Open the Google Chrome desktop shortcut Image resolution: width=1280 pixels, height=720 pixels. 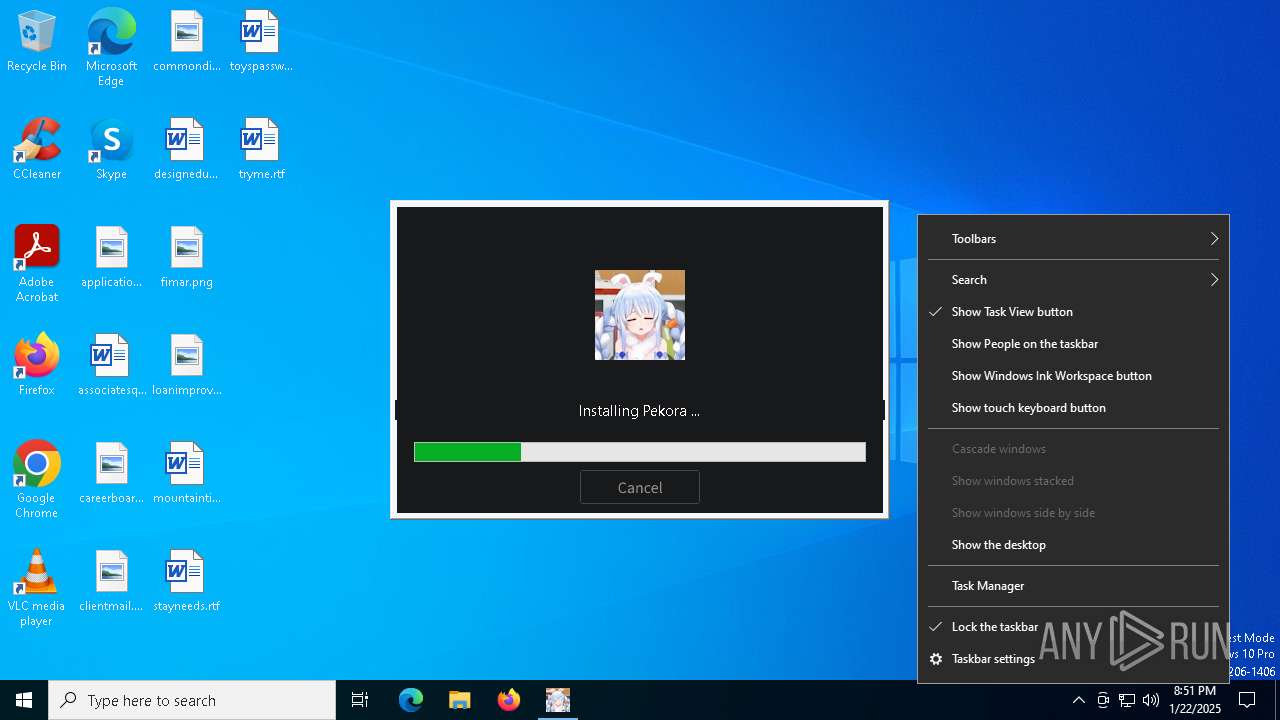point(37,480)
